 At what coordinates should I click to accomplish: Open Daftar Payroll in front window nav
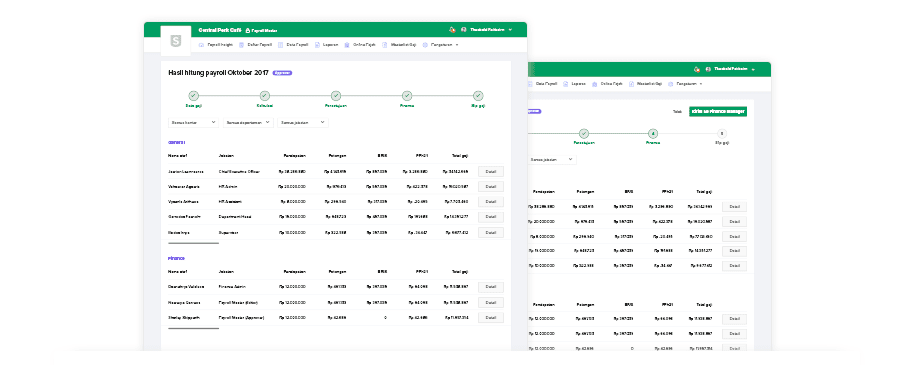click(x=255, y=45)
